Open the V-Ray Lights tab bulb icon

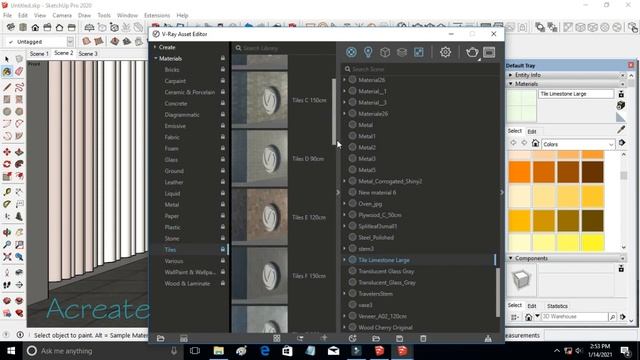click(368, 52)
